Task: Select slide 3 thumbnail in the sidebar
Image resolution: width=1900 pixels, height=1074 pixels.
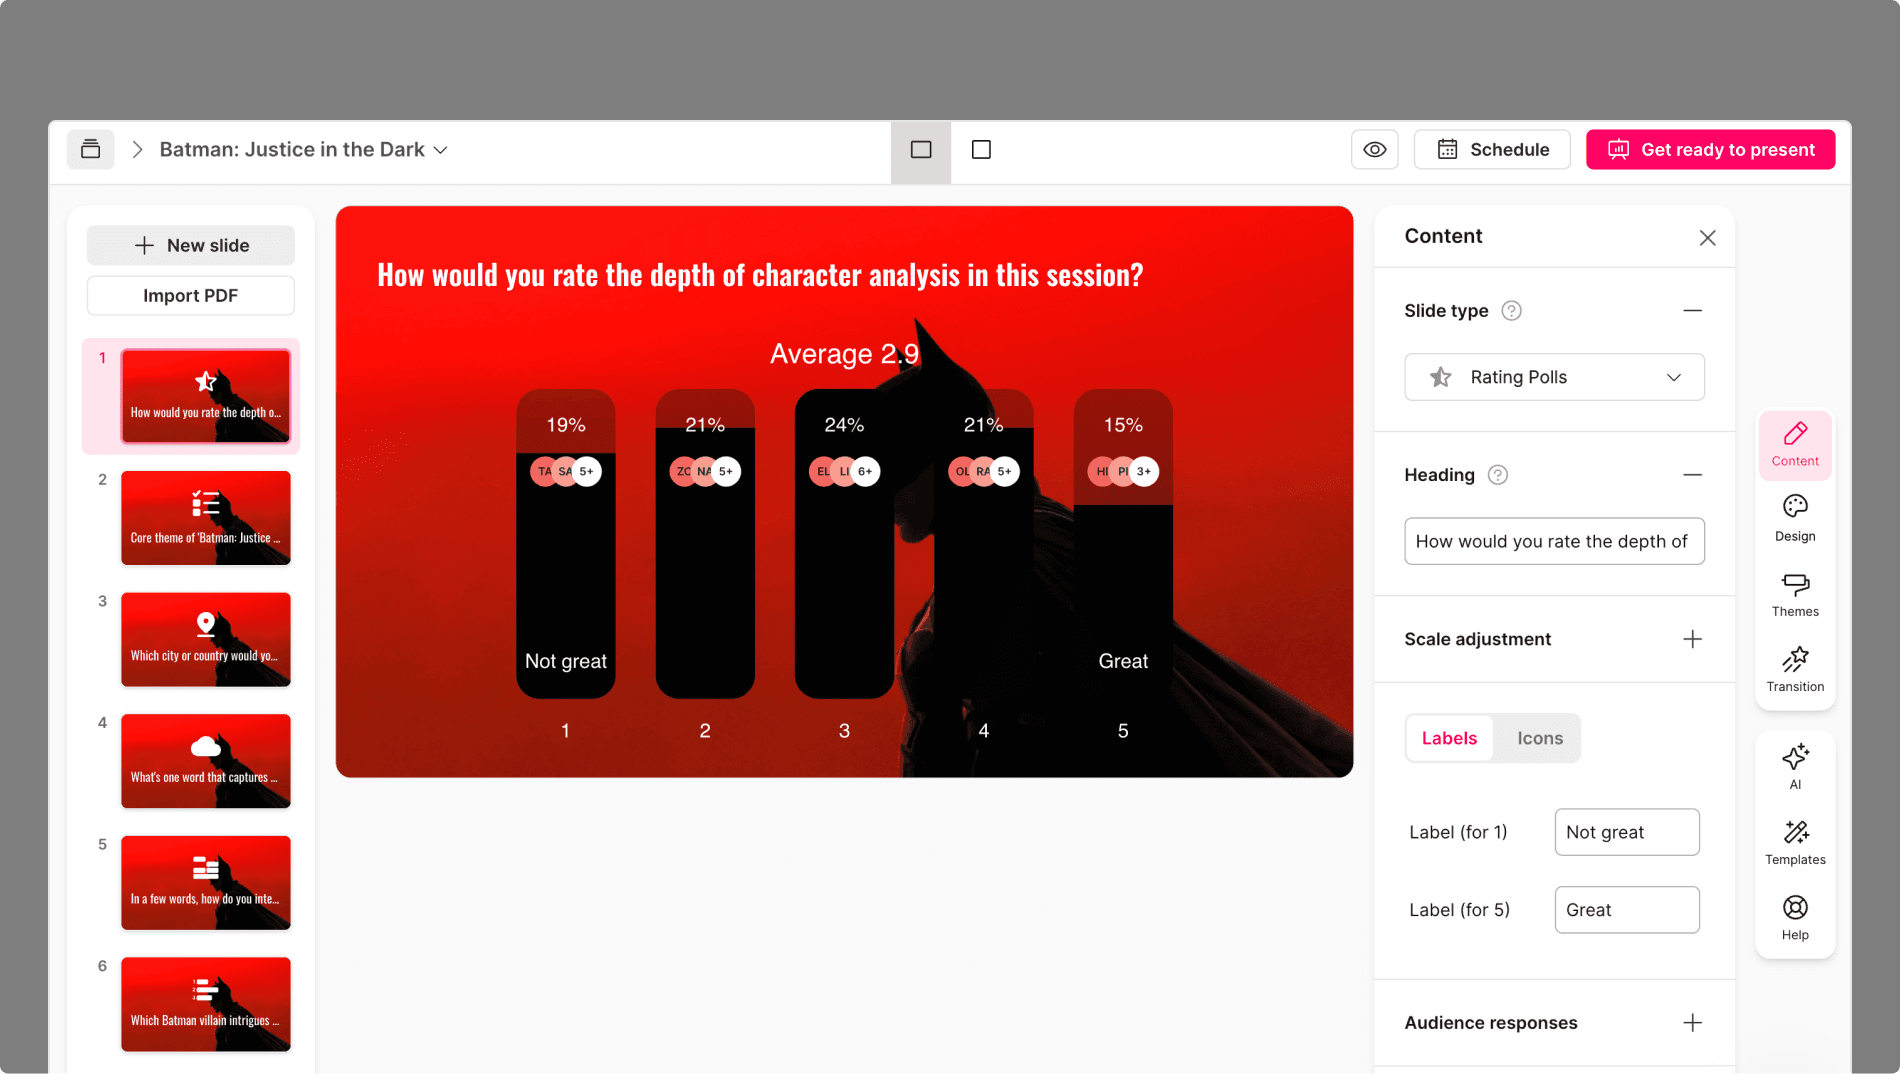Action: tap(205, 639)
